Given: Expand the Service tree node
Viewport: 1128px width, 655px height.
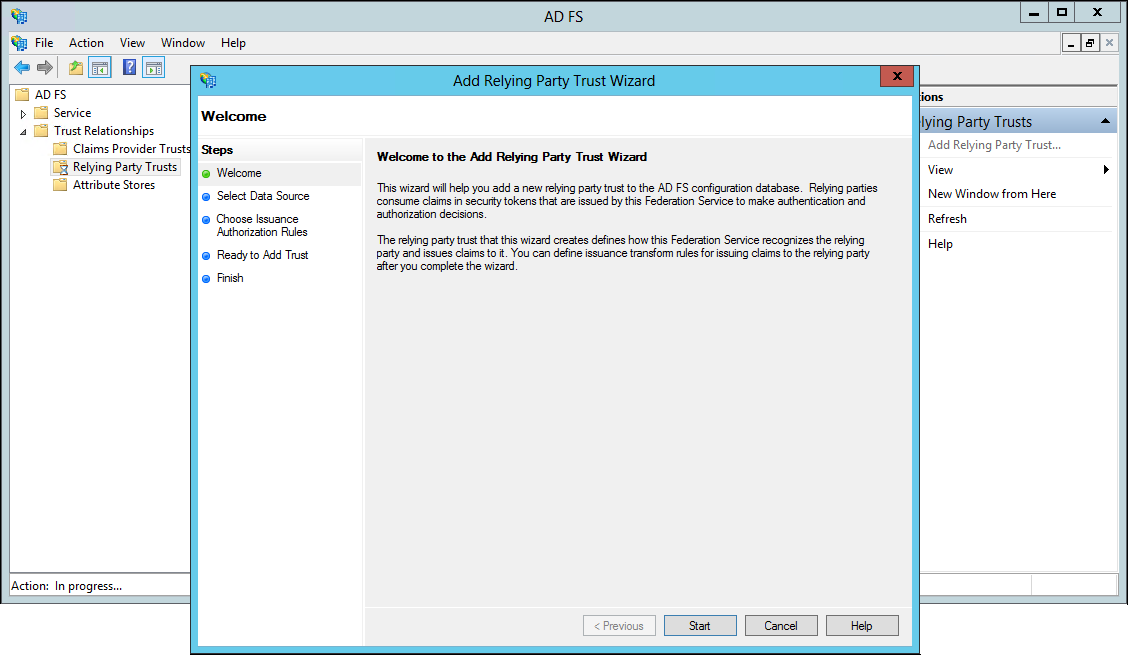Looking at the screenshot, I should (23, 114).
